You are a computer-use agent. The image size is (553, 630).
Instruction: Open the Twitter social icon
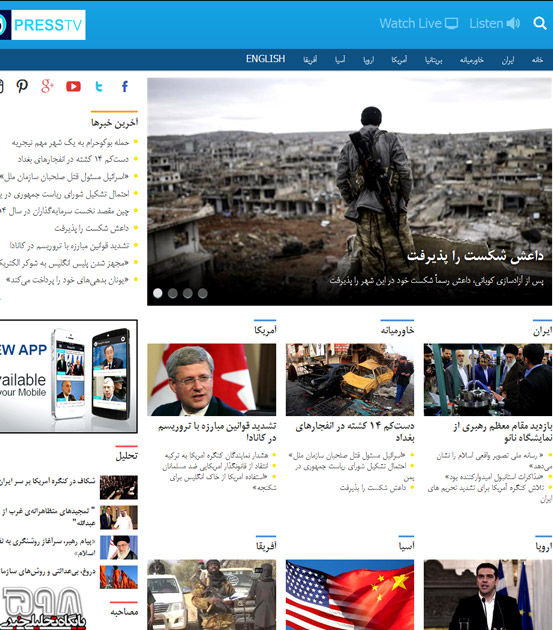[x=99, y=86]
